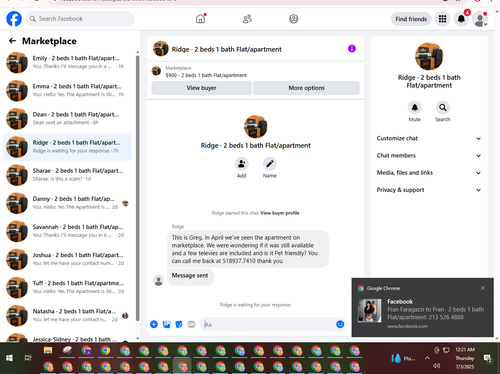Click the Message sent bubble

[x=190, y=277]
